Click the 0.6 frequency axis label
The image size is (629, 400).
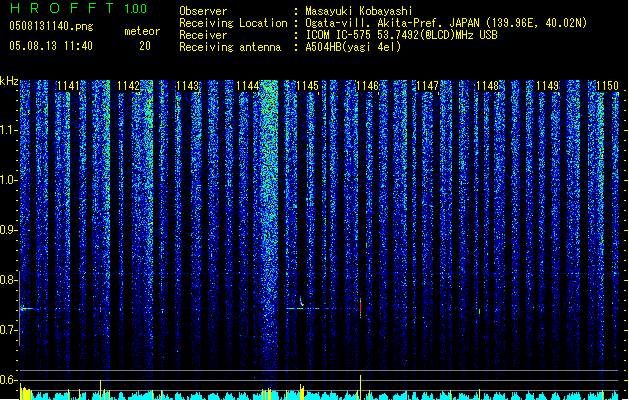[9, 380]
